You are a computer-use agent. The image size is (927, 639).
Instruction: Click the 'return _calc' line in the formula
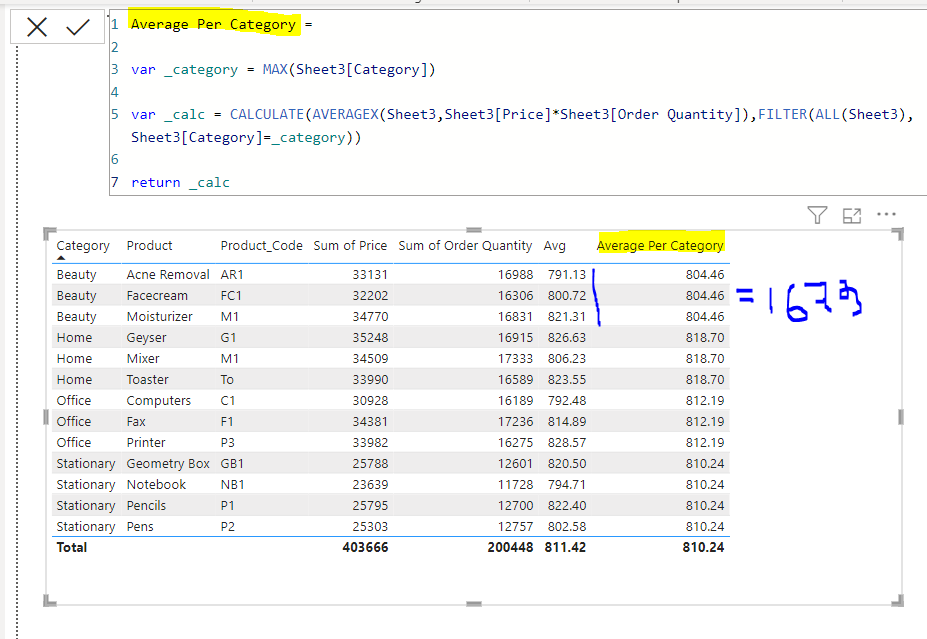180,183
